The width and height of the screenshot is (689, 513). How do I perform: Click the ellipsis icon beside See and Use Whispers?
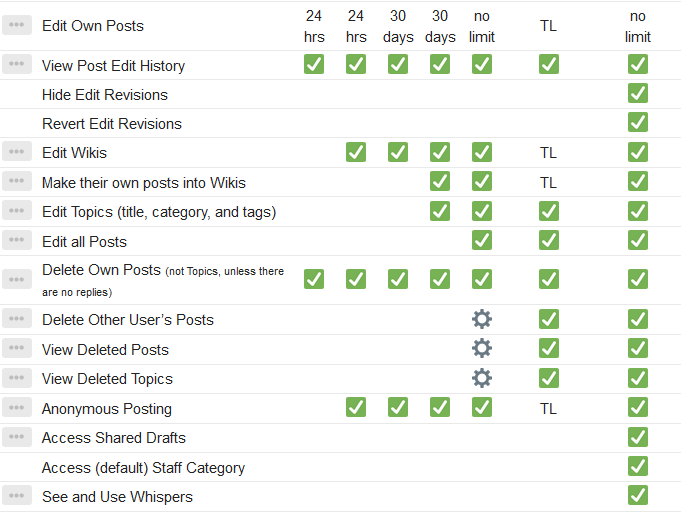click(17, 496)
